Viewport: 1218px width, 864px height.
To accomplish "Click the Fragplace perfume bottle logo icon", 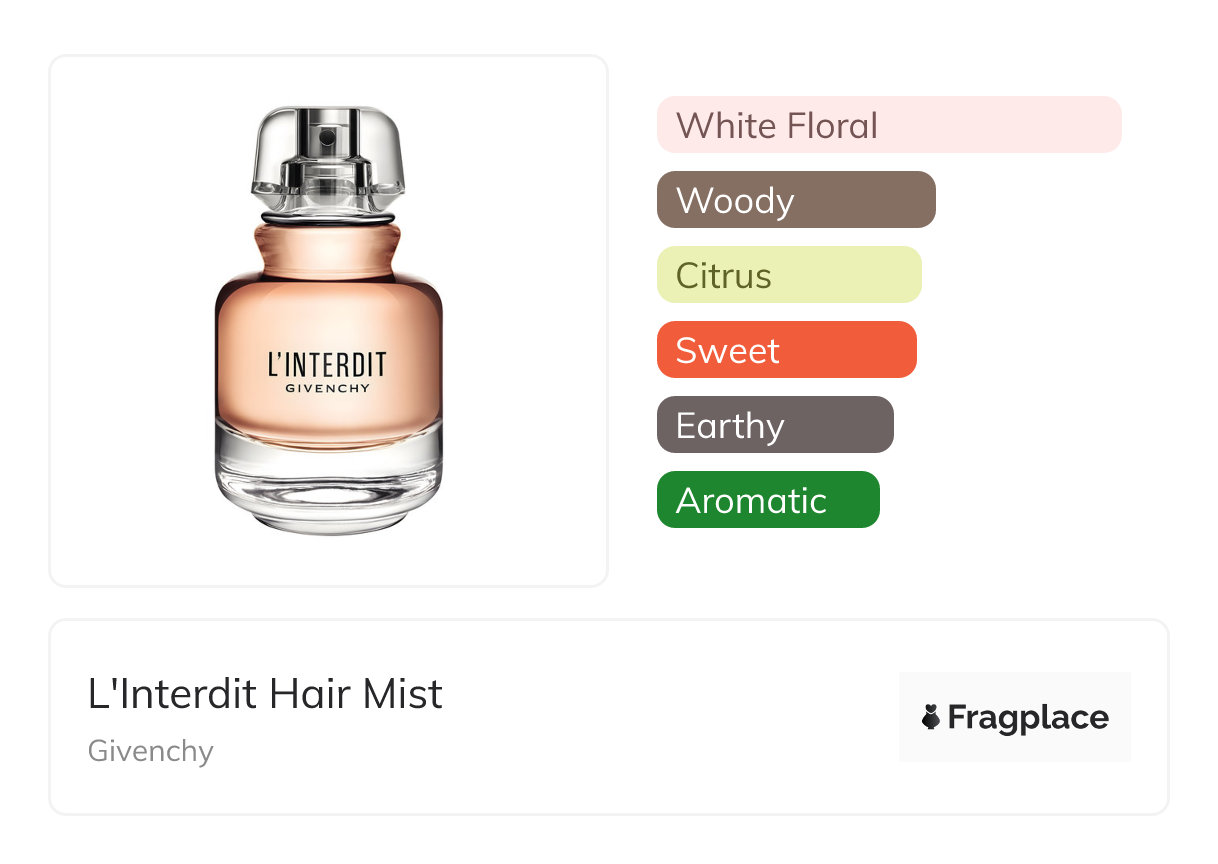I will (931, 717).
